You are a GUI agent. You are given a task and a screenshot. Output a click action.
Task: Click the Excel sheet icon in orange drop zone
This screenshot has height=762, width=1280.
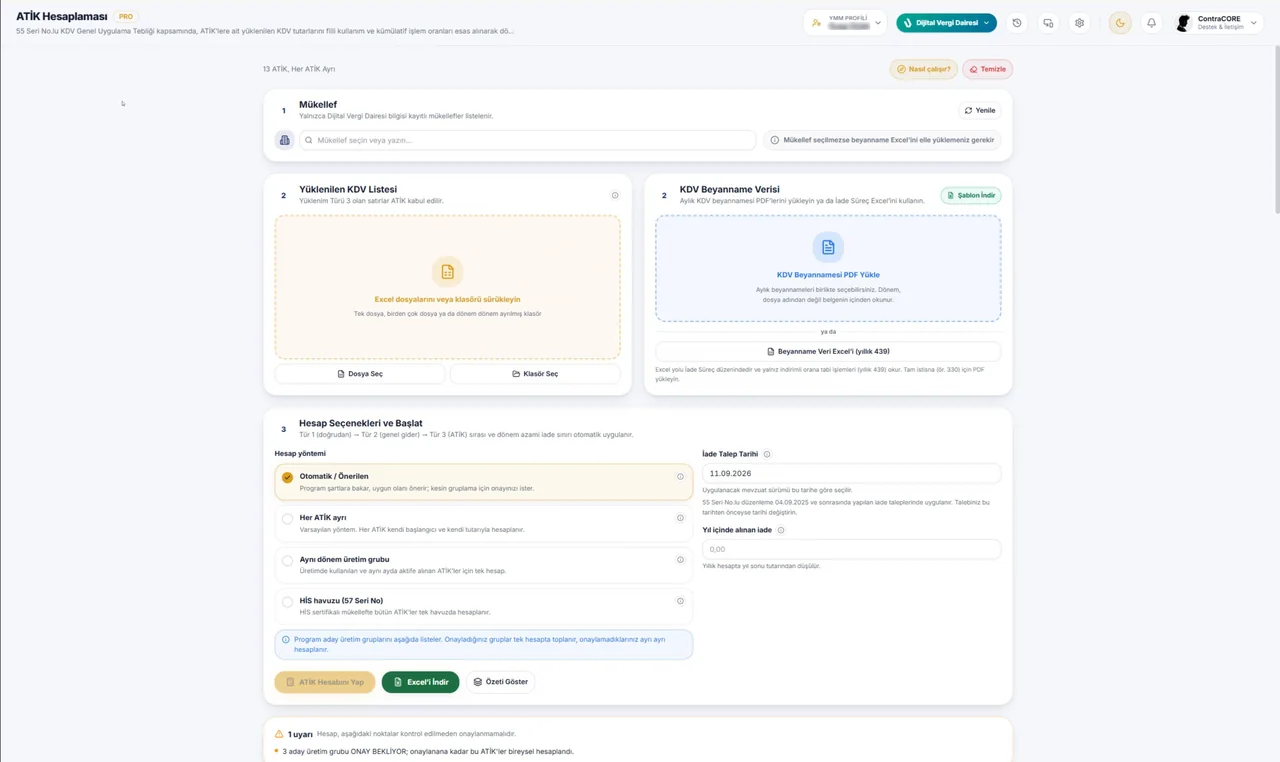point(447,272)
